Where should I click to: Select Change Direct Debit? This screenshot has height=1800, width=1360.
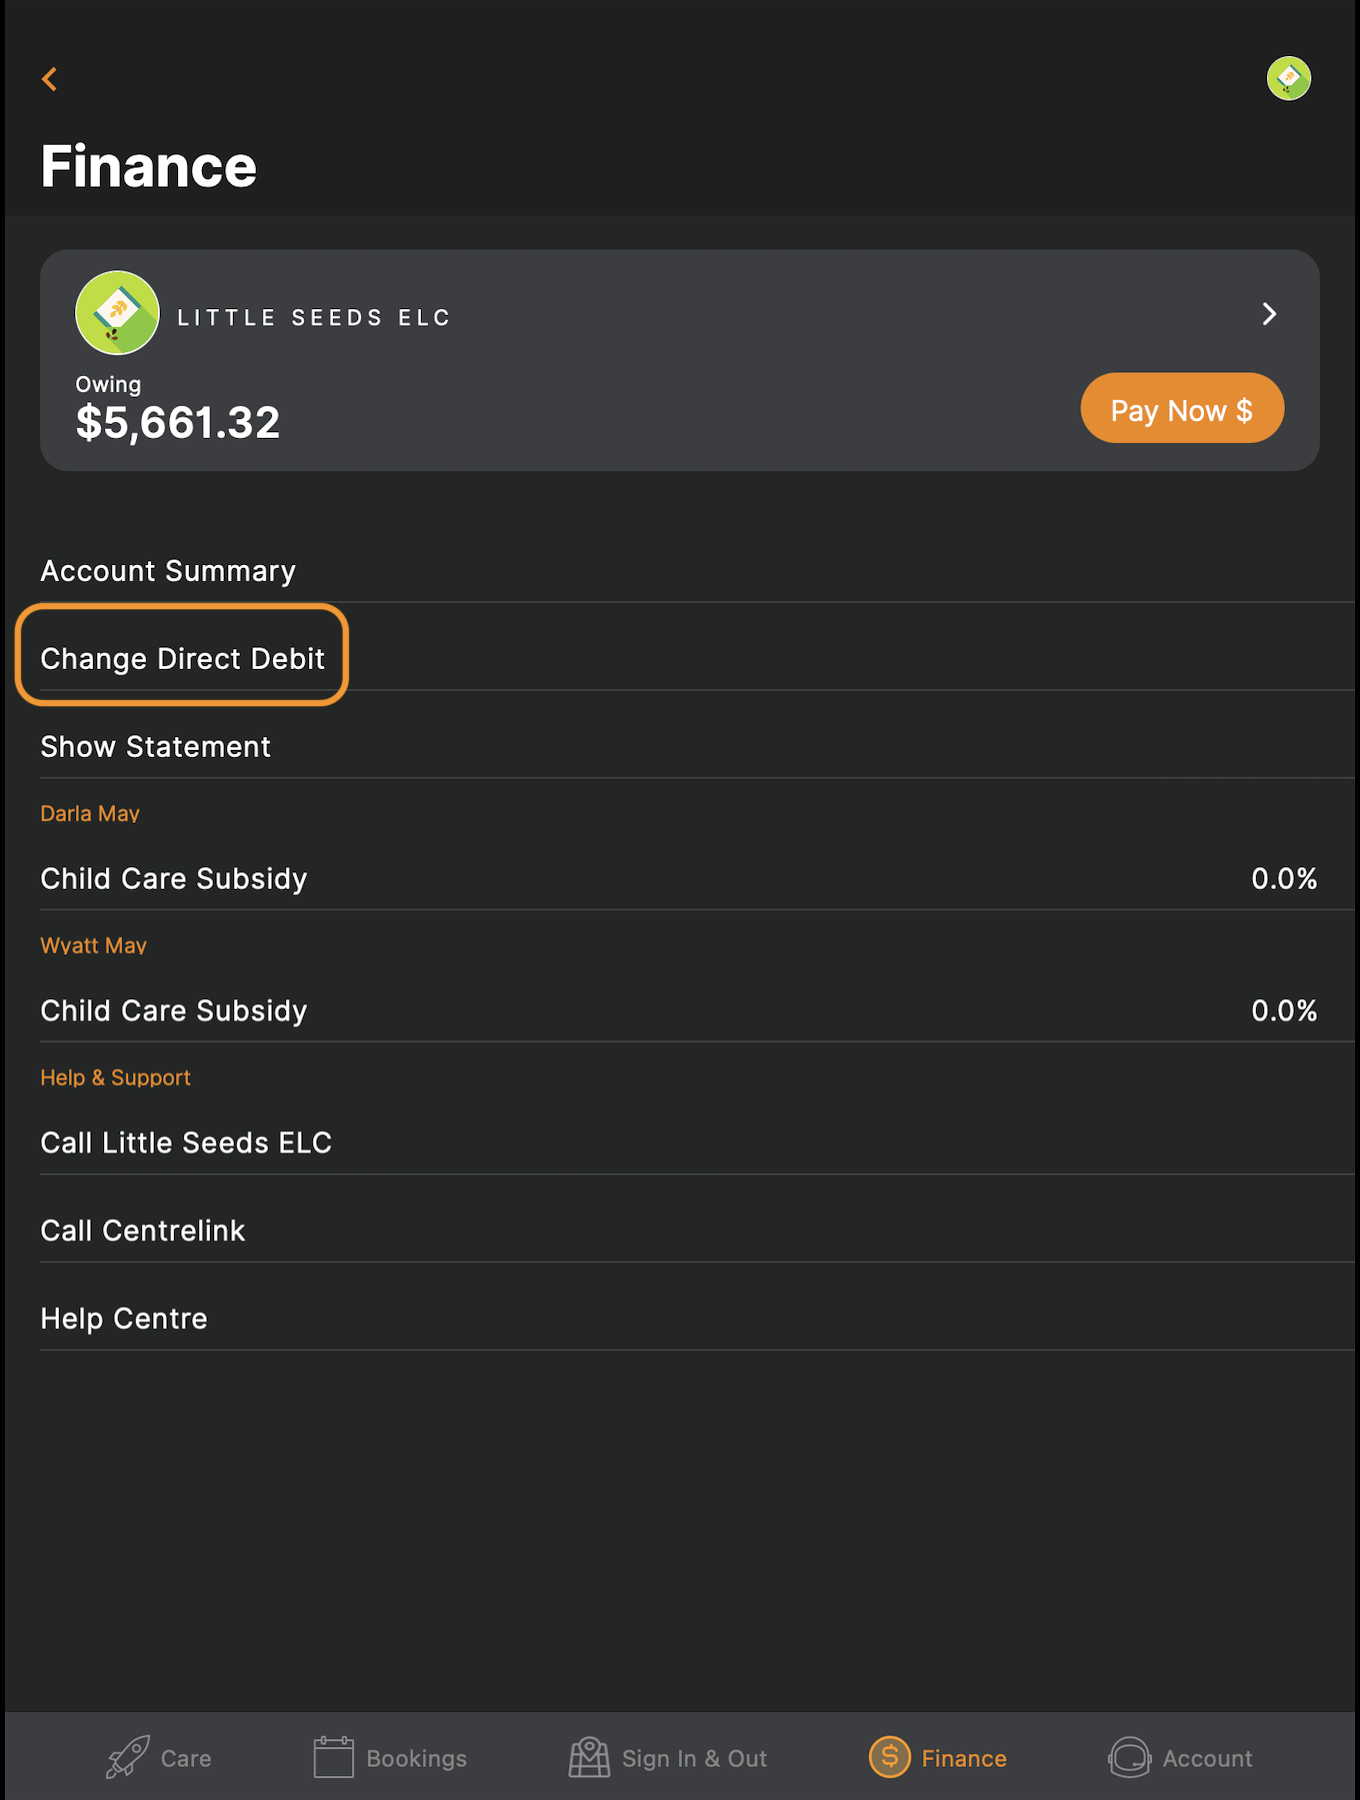click(x=183, y=658)
